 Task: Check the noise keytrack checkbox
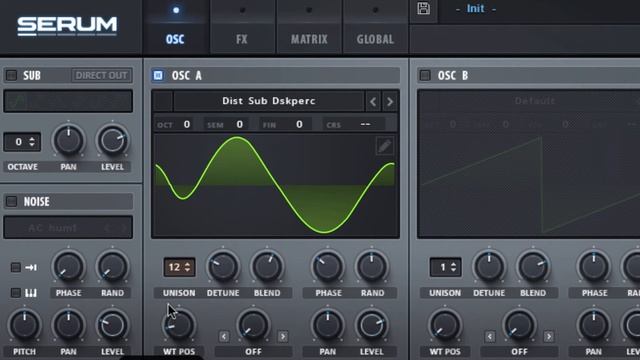[x=16, y=293]
